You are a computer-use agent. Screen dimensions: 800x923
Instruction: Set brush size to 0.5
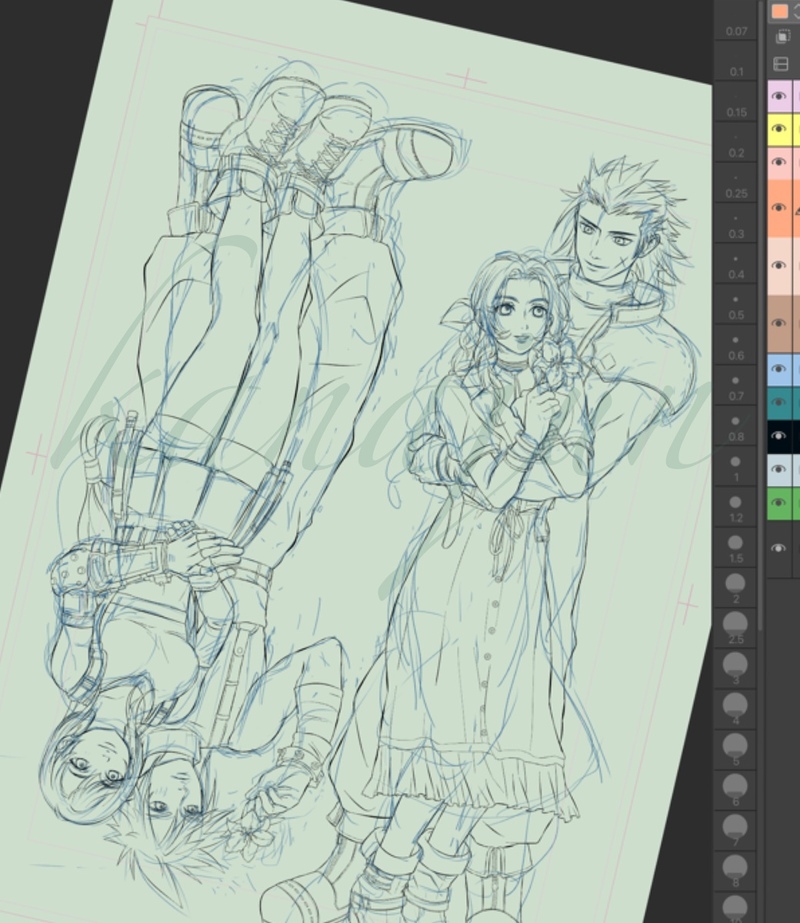click(x=736, y=305)
